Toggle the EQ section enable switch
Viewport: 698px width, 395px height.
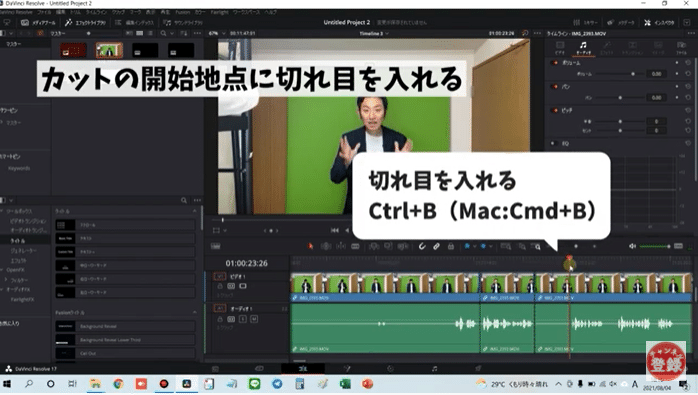click(x=554, y=143)
